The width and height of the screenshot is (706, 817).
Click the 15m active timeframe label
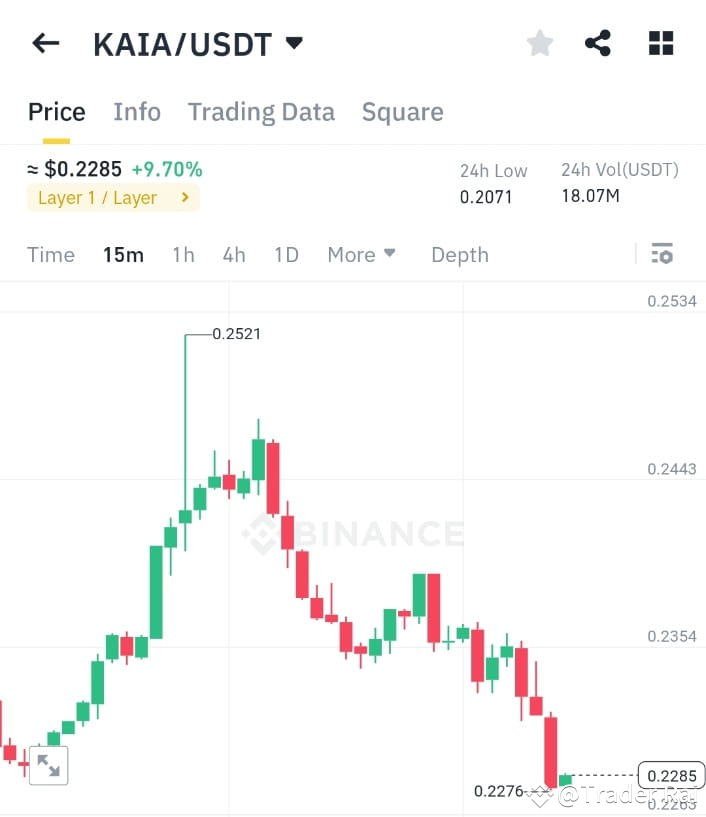pyautogui.click(x=123, y=254)
